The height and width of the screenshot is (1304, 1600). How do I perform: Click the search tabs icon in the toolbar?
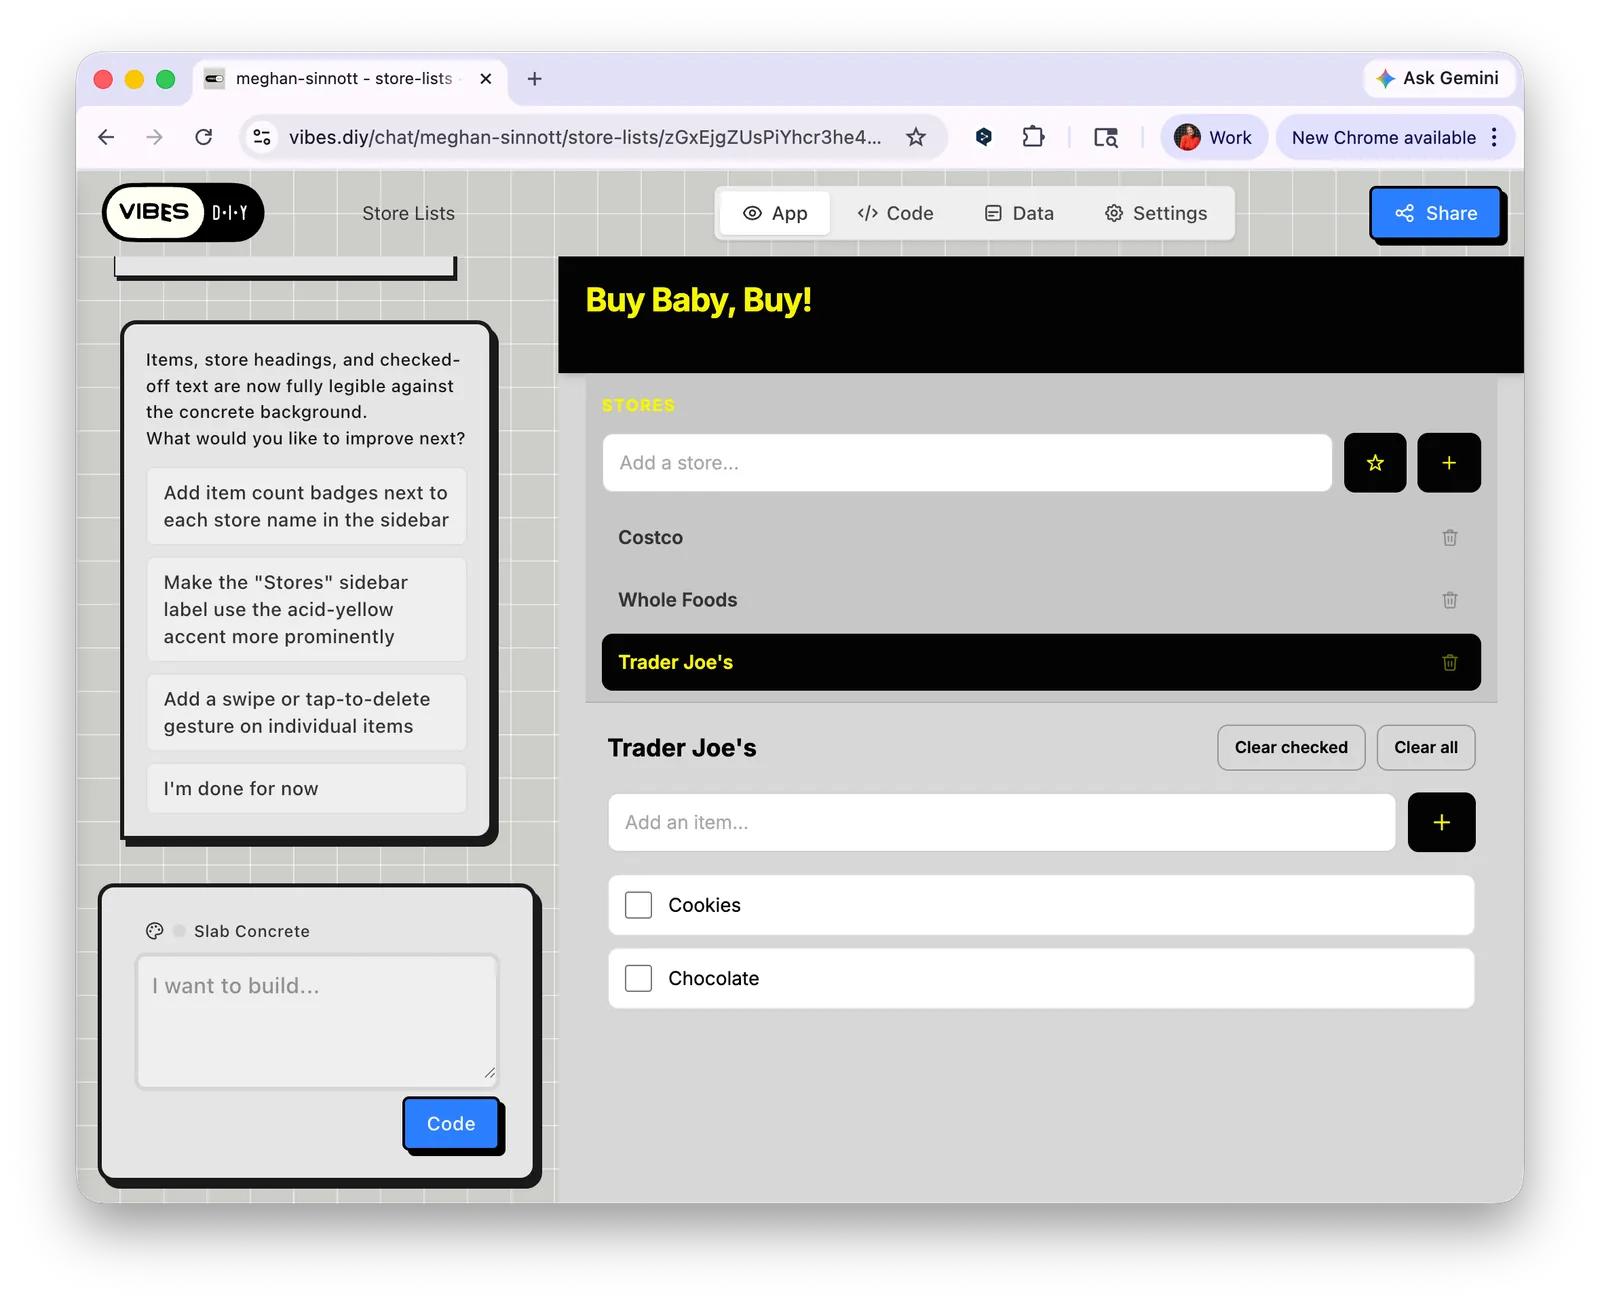point(1105,137)
